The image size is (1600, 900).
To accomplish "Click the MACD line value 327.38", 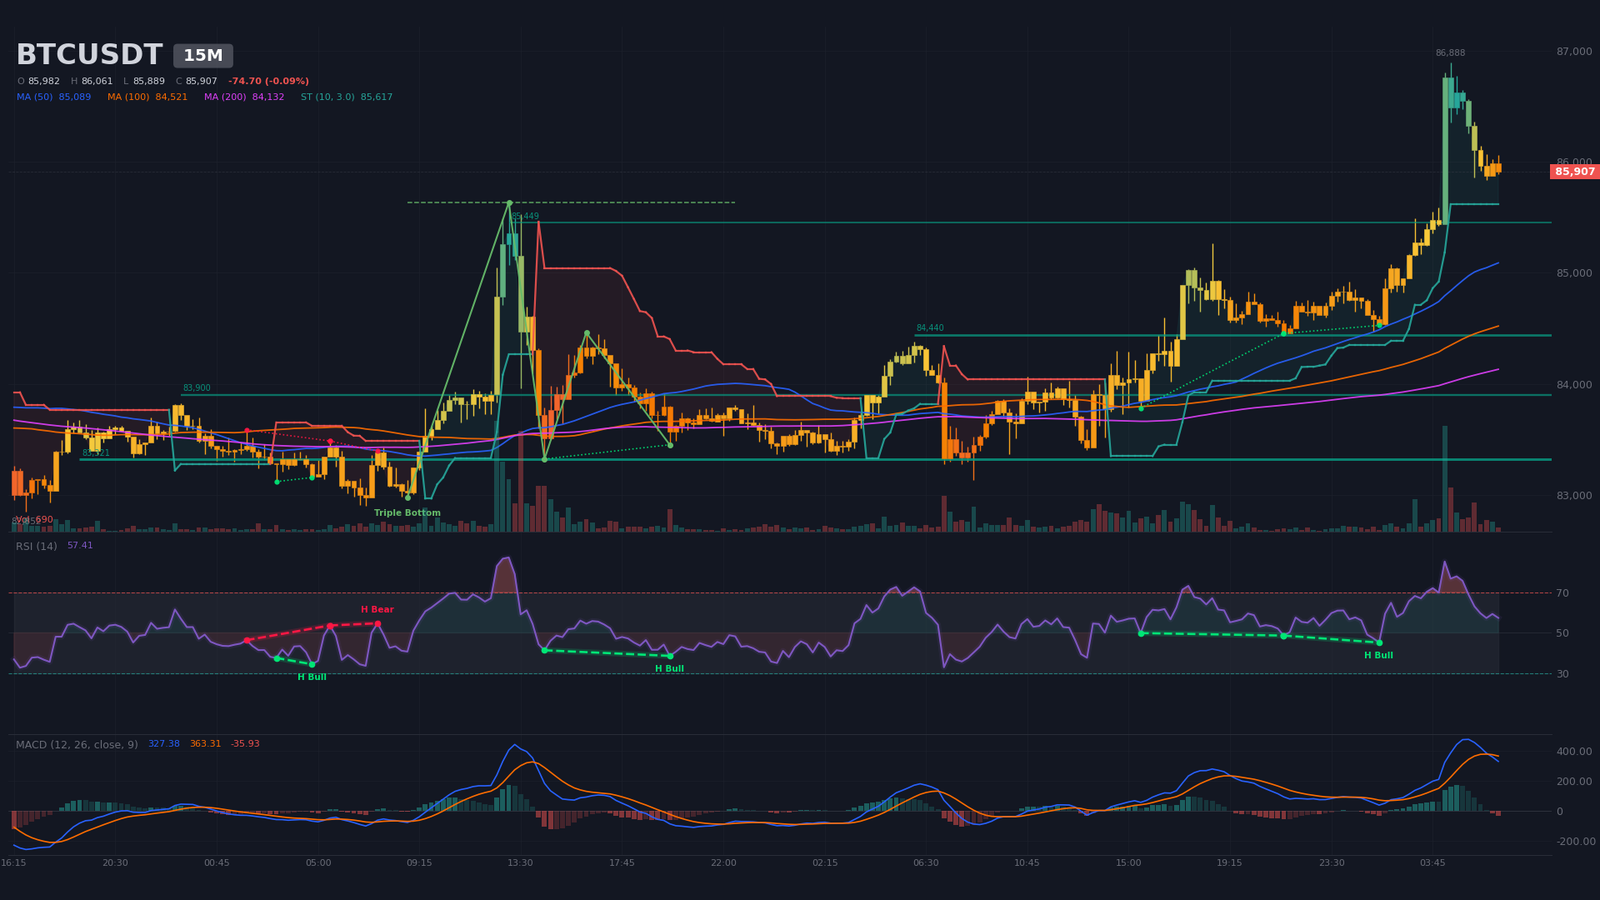I will [164, 744].
